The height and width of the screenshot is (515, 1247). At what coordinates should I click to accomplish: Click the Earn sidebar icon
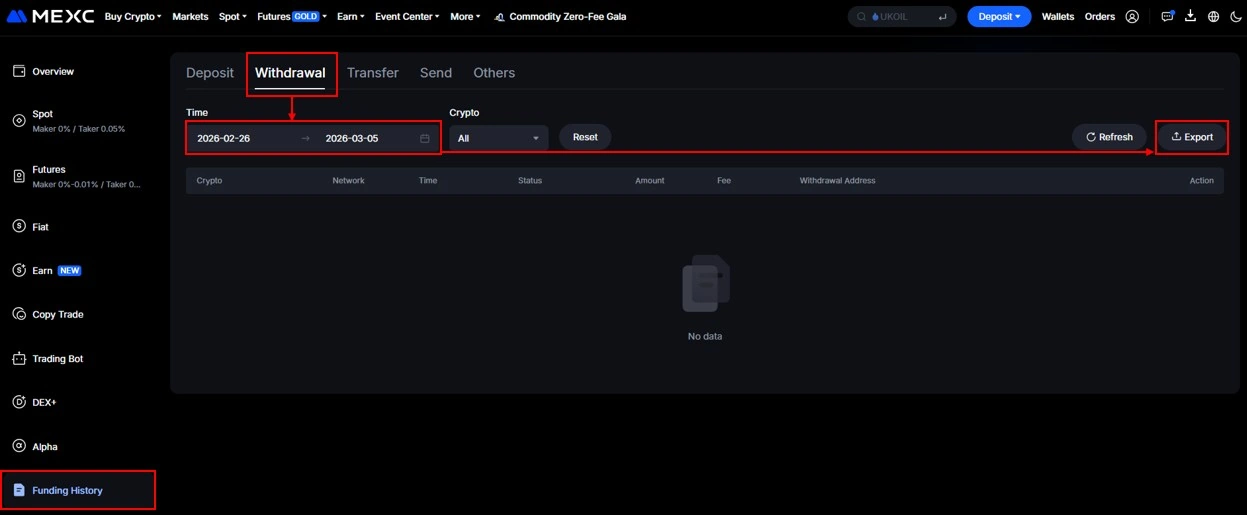tap(19, 270)
